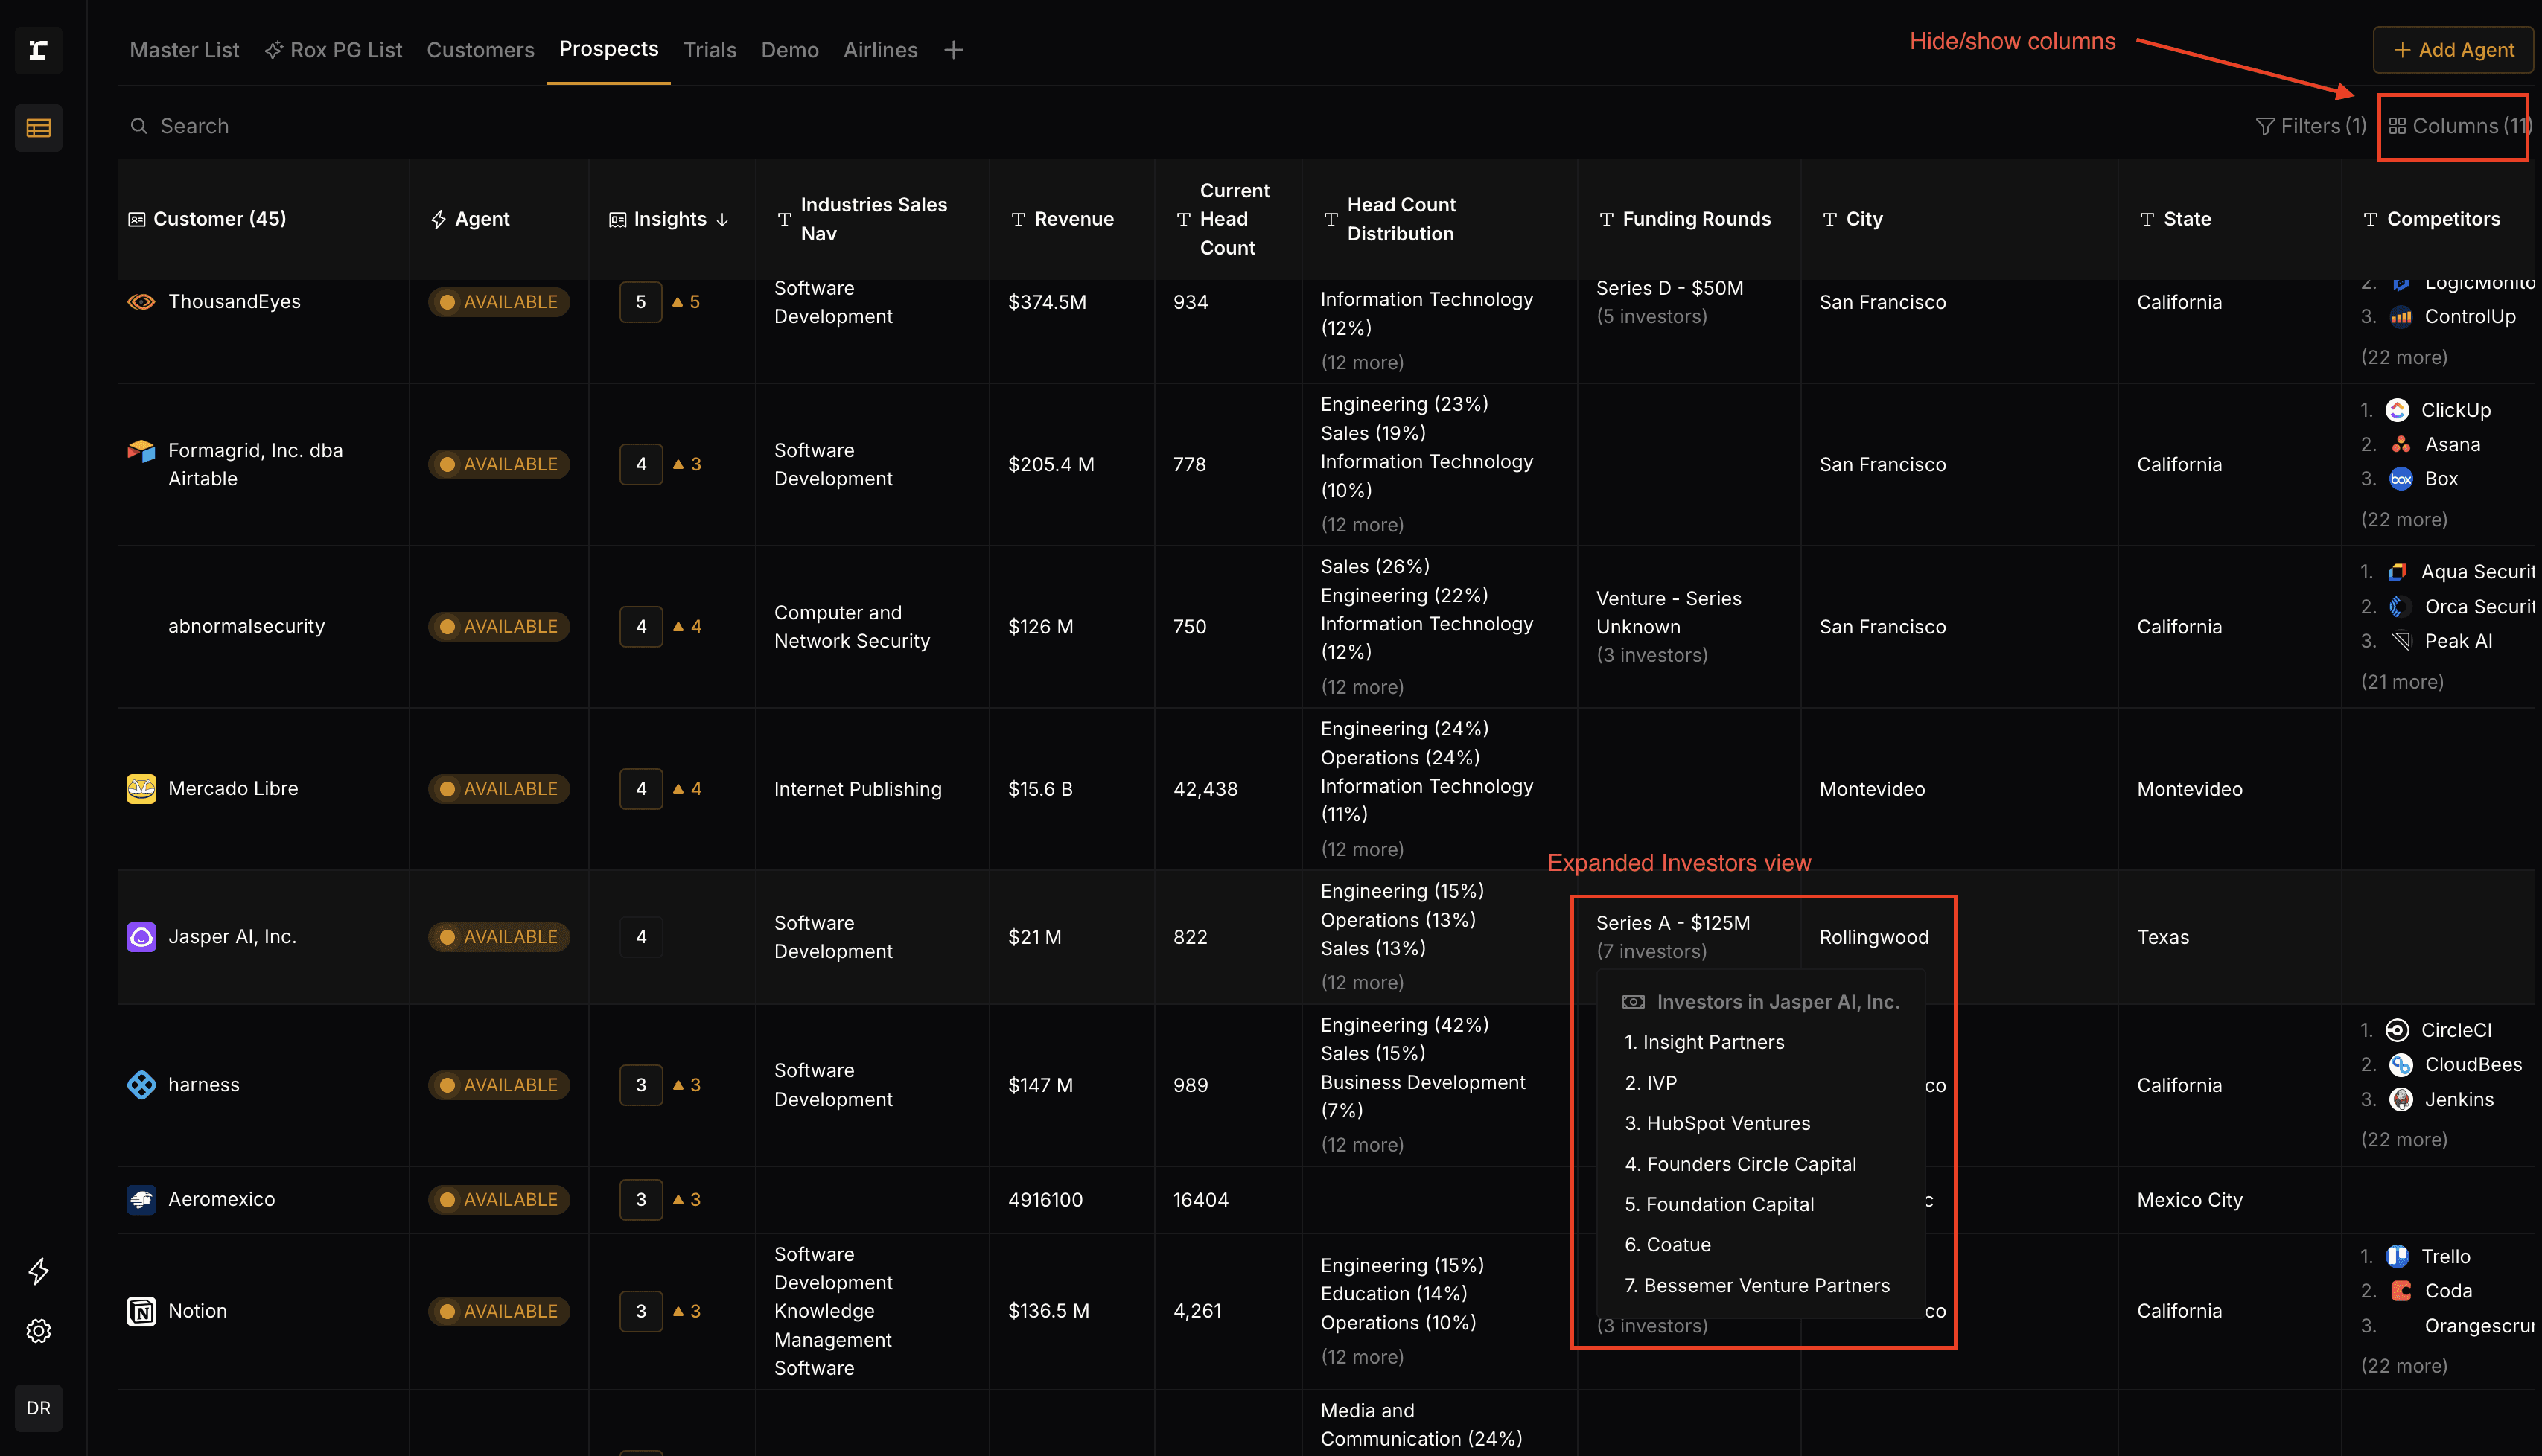Open the Filters (1) menu
2542x1456 pixels.
coord(2311,126)
